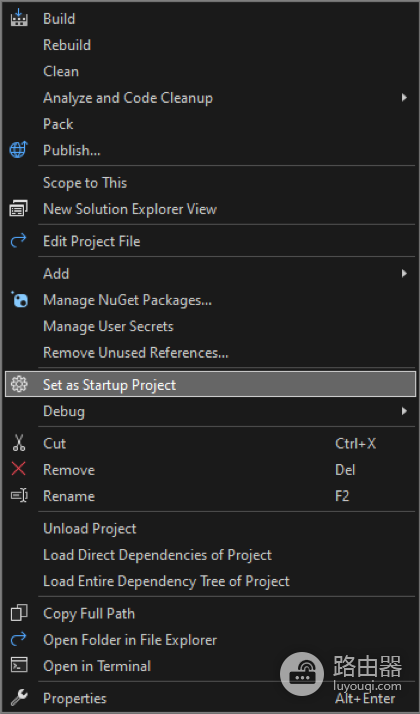This screenshot has width=420, height=714.
Task: Click the red X Remove icon
Action: point(19,469)
